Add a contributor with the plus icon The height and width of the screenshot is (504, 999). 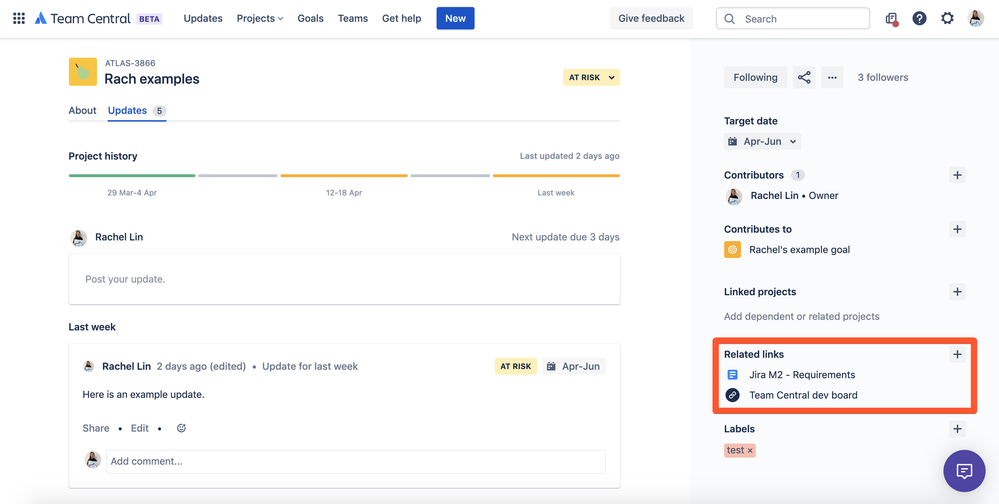click(957, 175)
